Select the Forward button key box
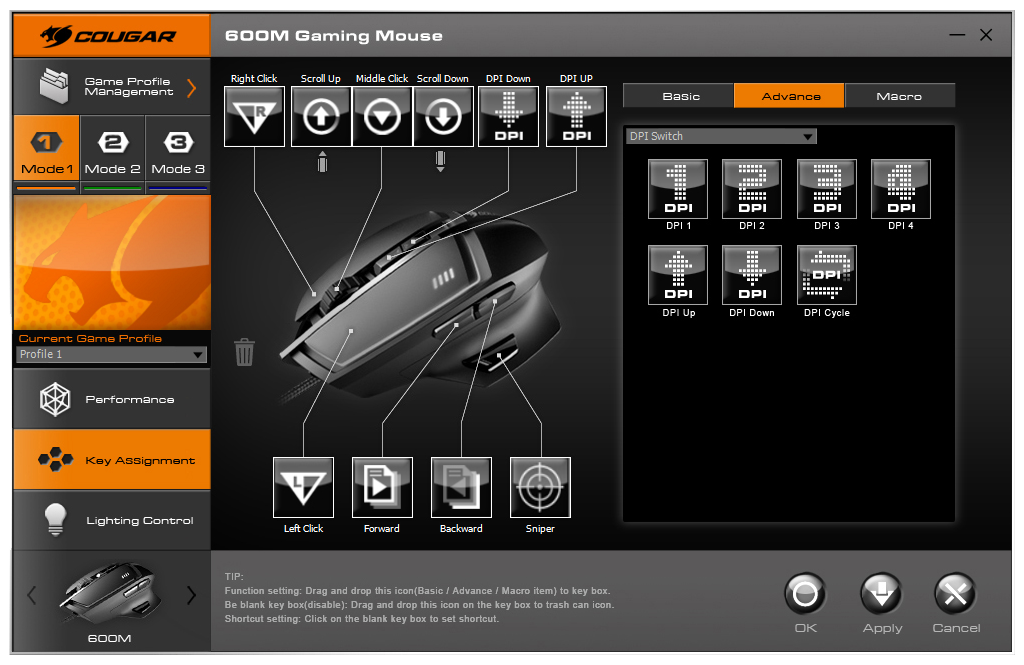The image size is (1024, 665). pos(382,487)
